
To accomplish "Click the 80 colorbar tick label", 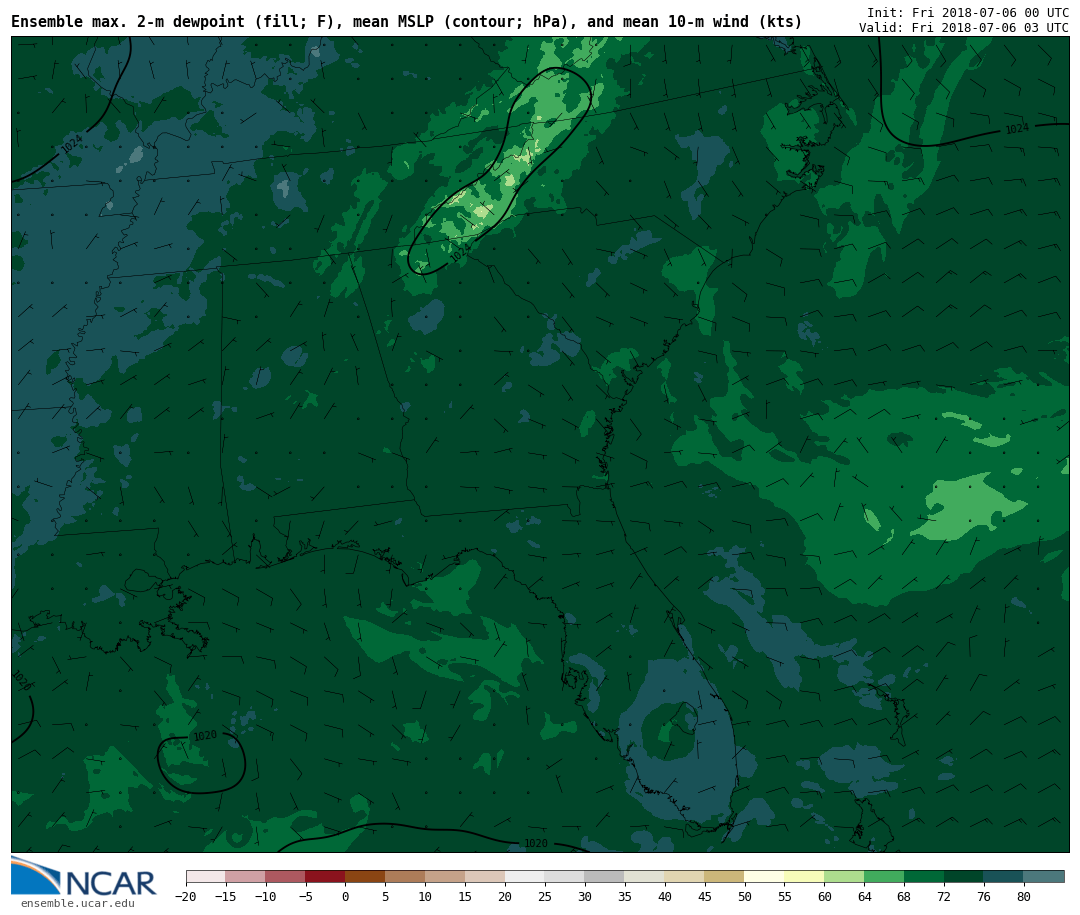I will (1024, 896).
